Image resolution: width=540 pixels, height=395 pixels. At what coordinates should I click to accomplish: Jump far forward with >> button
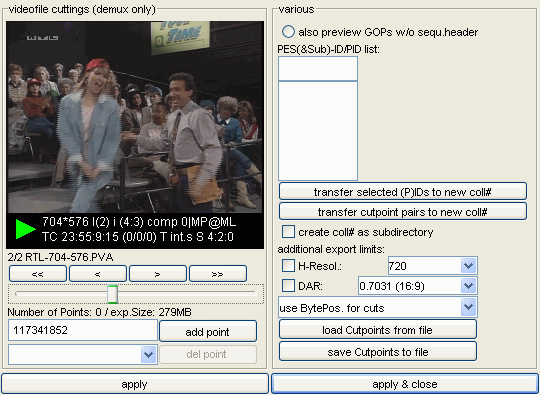point(218,274)
